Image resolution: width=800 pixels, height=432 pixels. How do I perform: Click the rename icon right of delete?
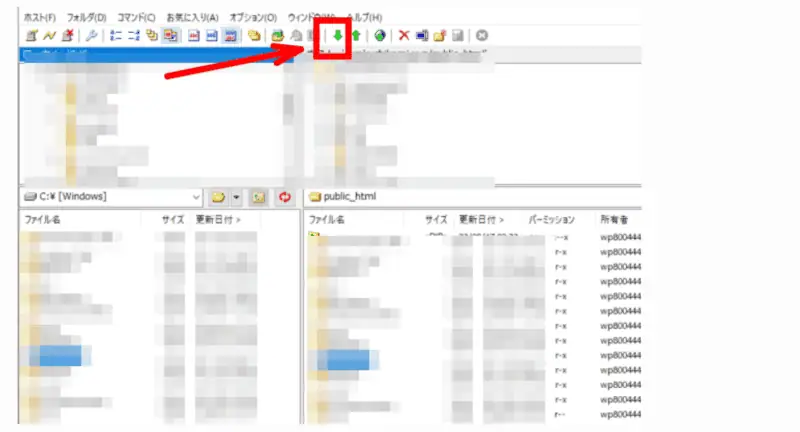[422, 36]
